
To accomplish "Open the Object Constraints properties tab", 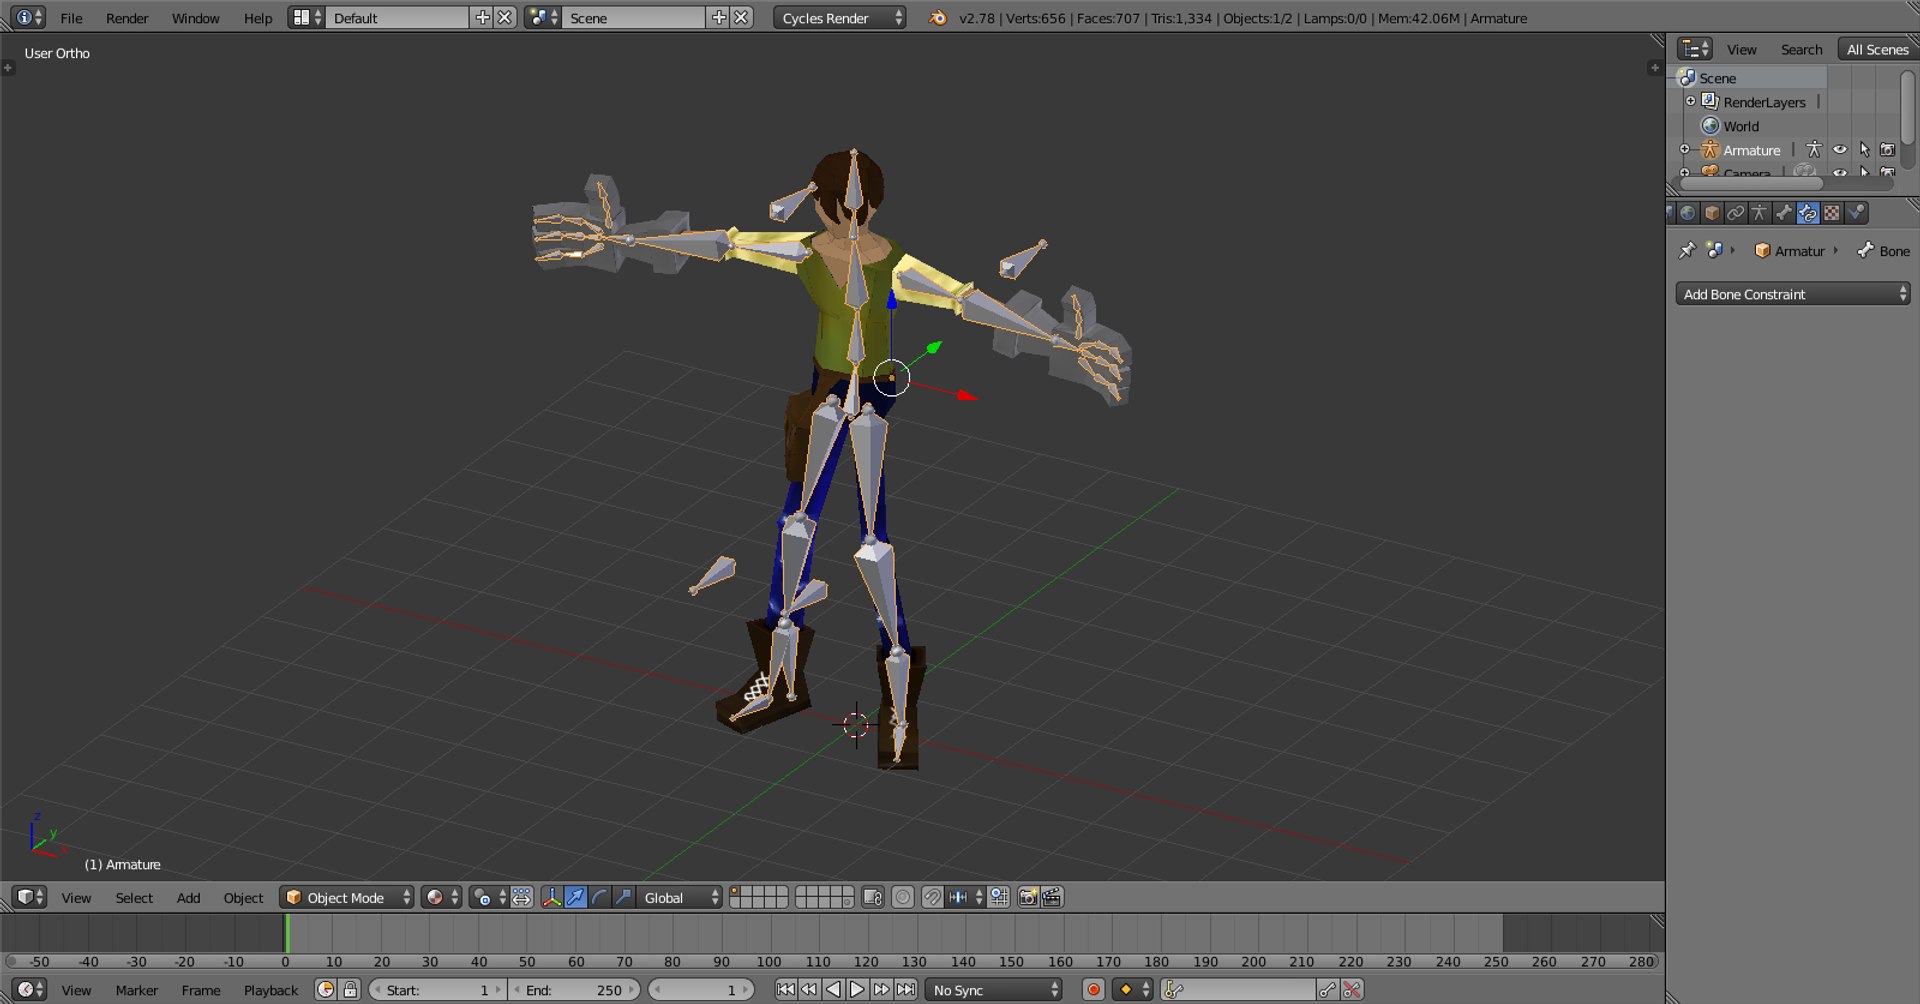I will pos(1736,213).
